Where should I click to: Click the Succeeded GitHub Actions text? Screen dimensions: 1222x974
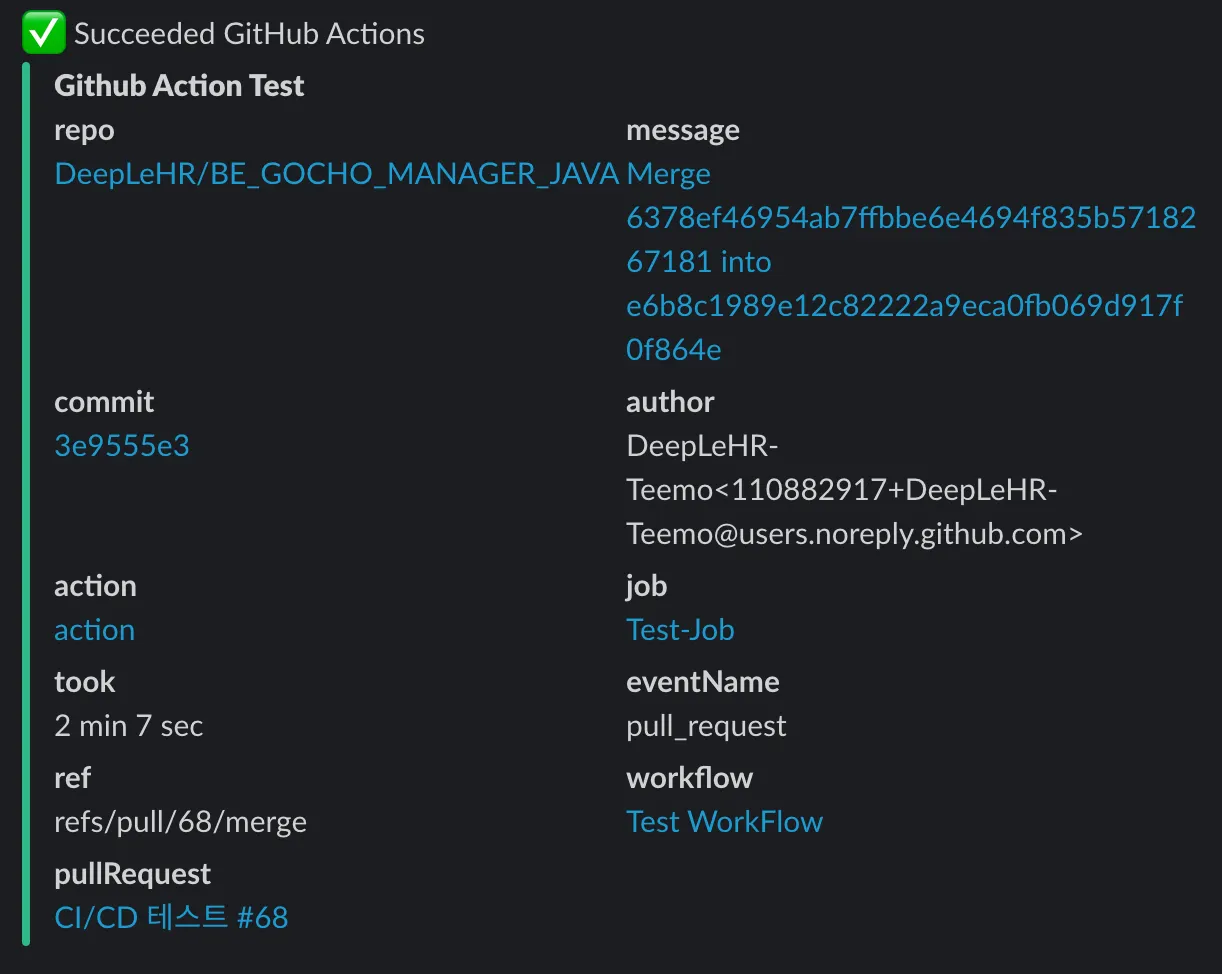click(249, 34)
